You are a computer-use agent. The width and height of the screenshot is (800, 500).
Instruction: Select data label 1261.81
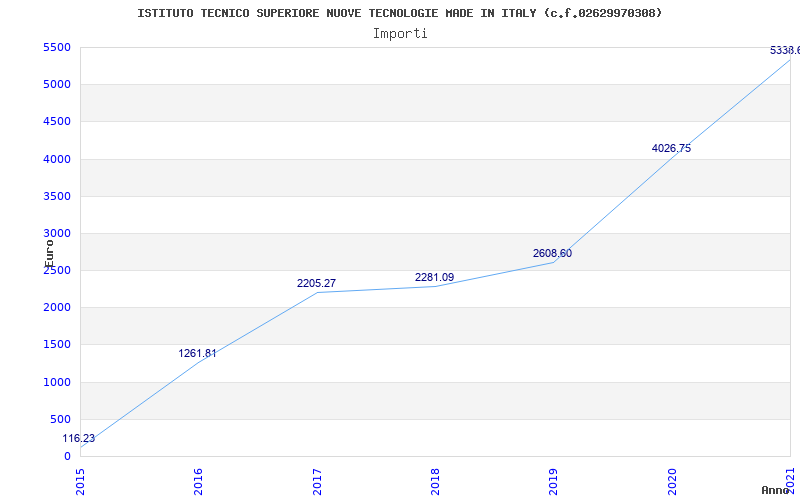click(197, 353)
